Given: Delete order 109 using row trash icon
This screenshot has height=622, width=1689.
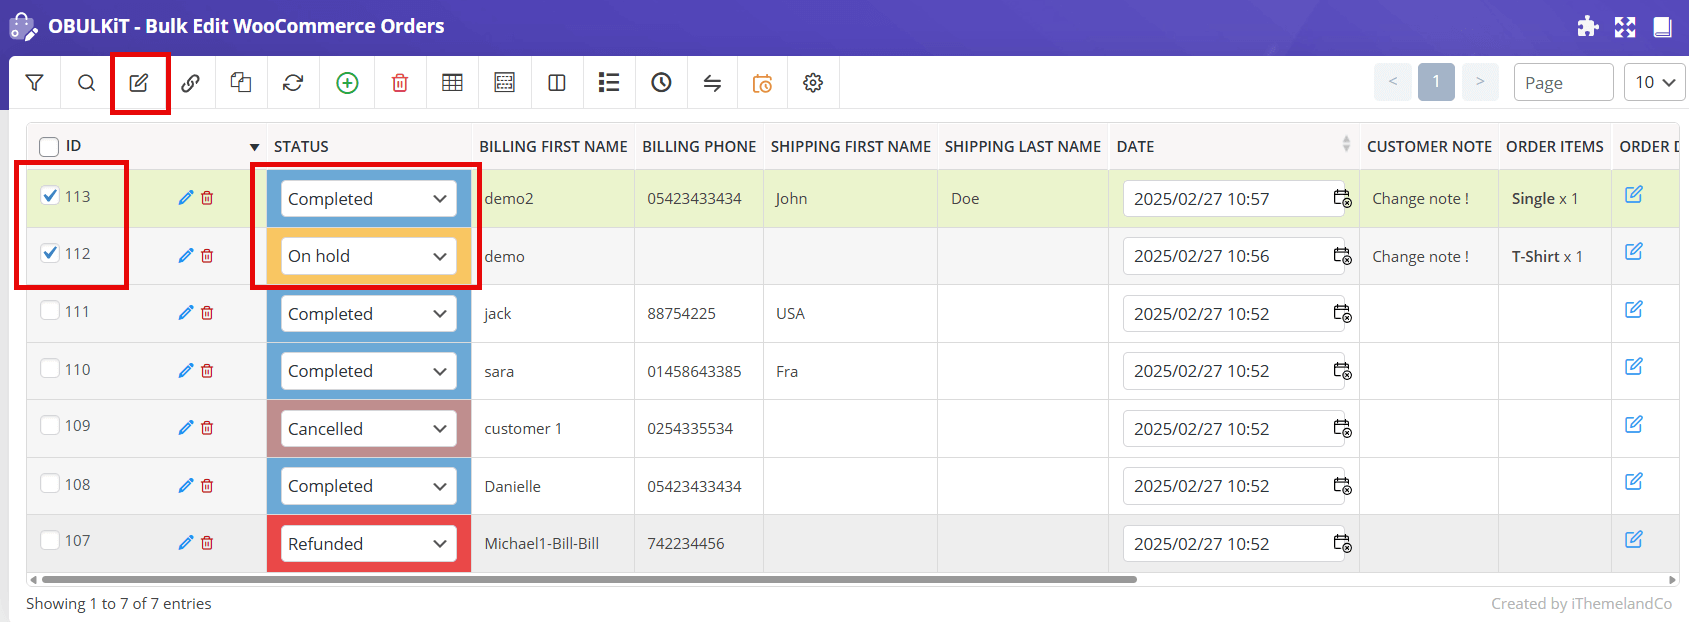Looking at the screenshot, I should point(207,428).
